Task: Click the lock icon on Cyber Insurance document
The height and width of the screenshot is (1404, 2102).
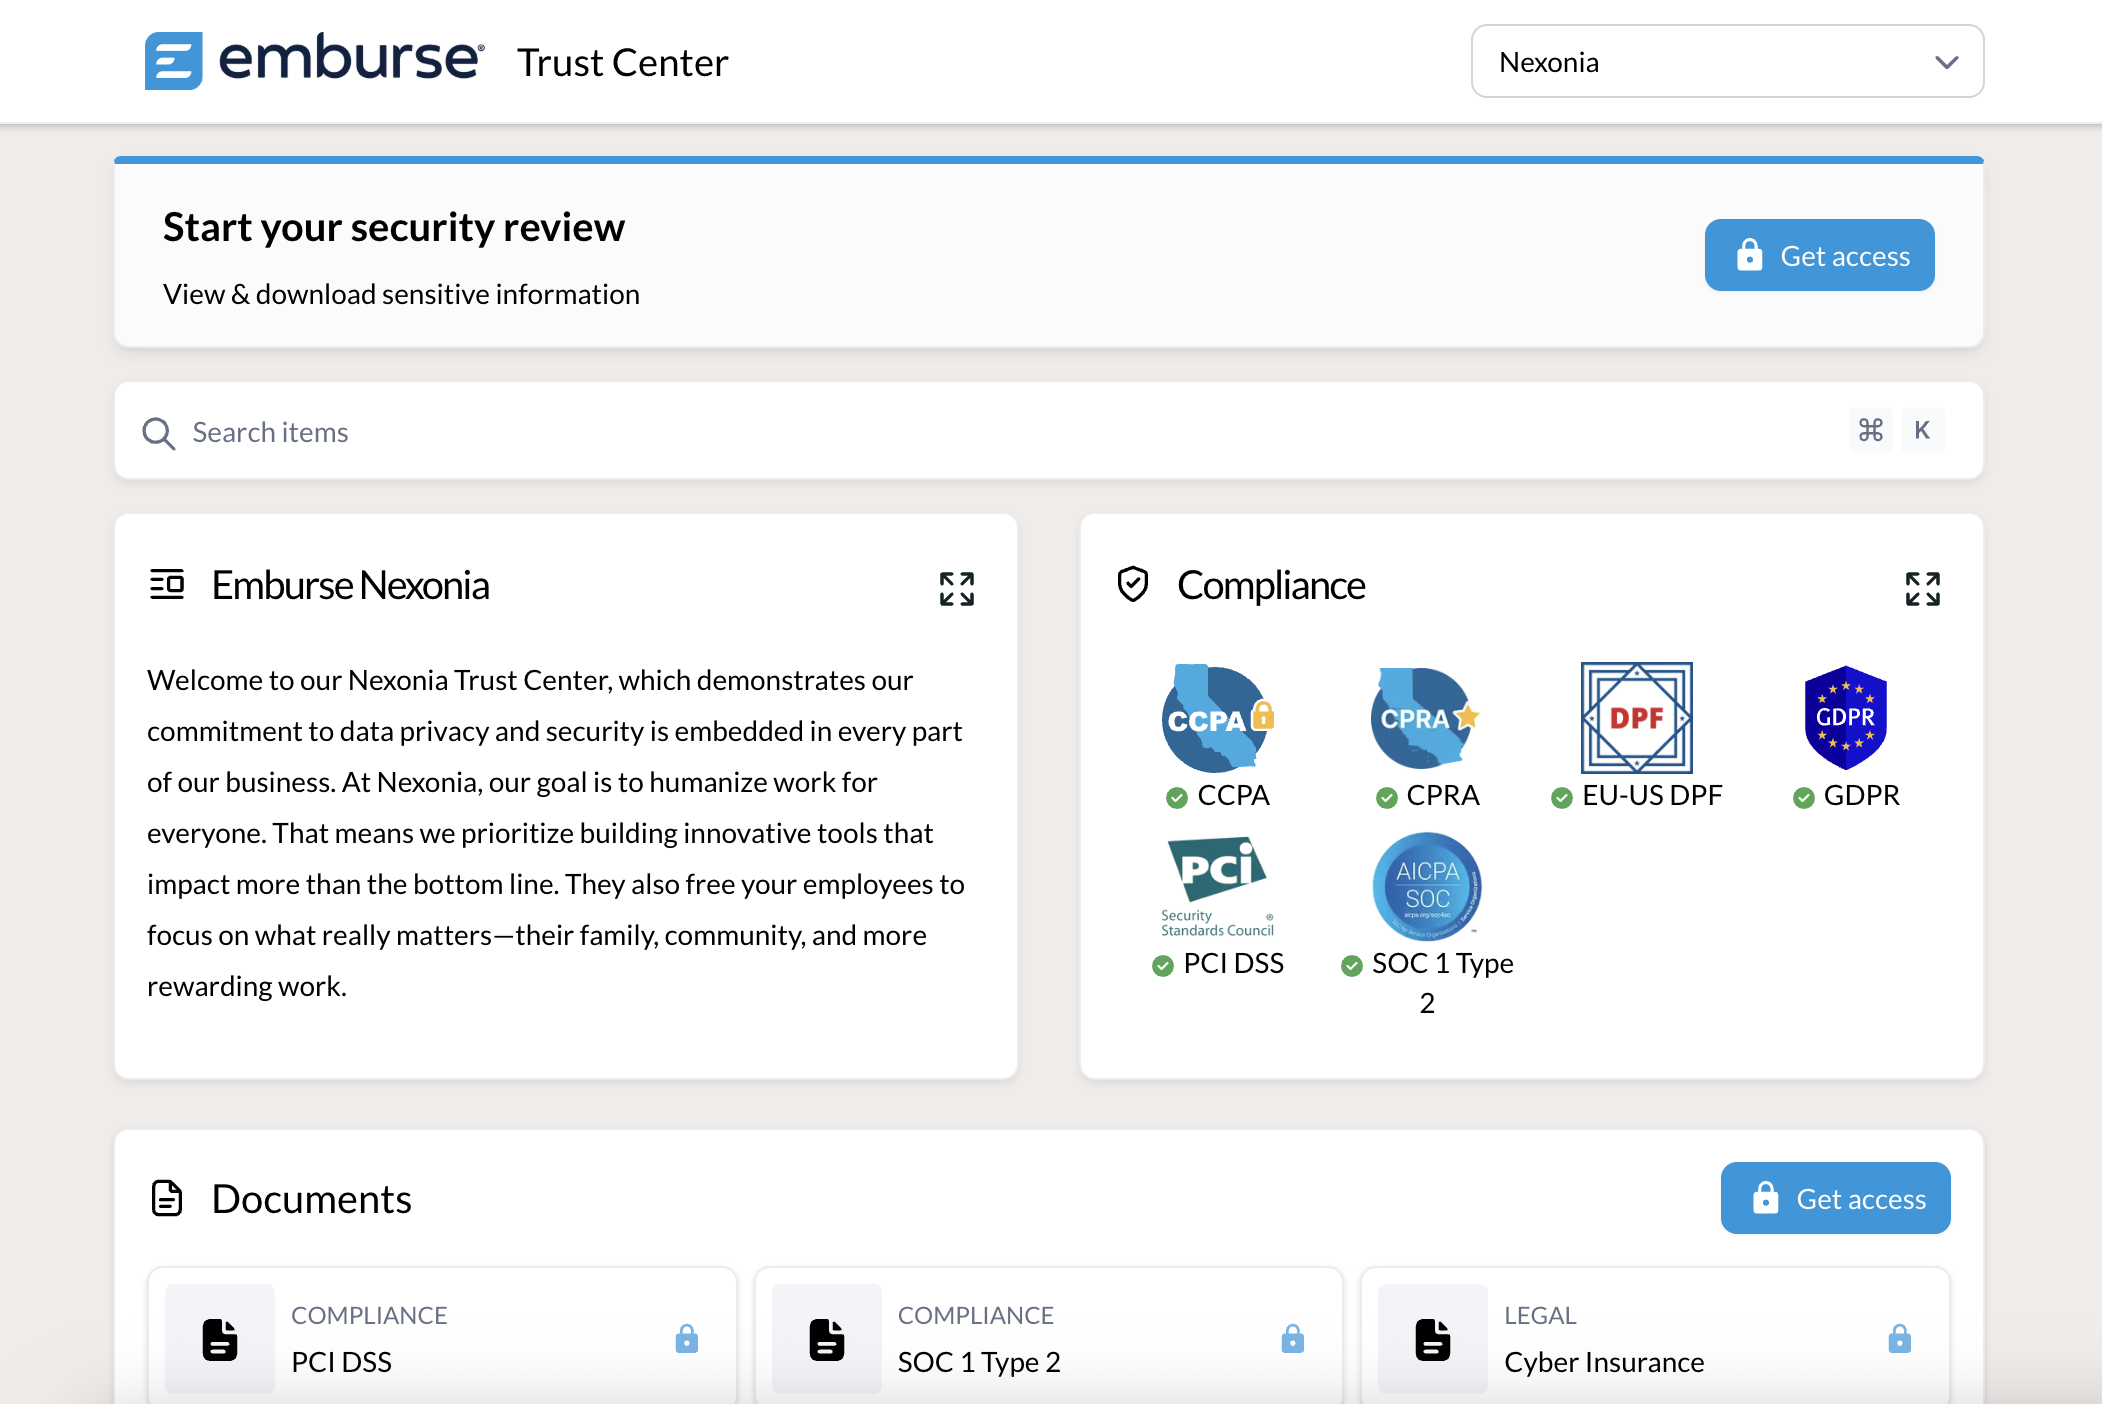Action: pos(1900,1338)
